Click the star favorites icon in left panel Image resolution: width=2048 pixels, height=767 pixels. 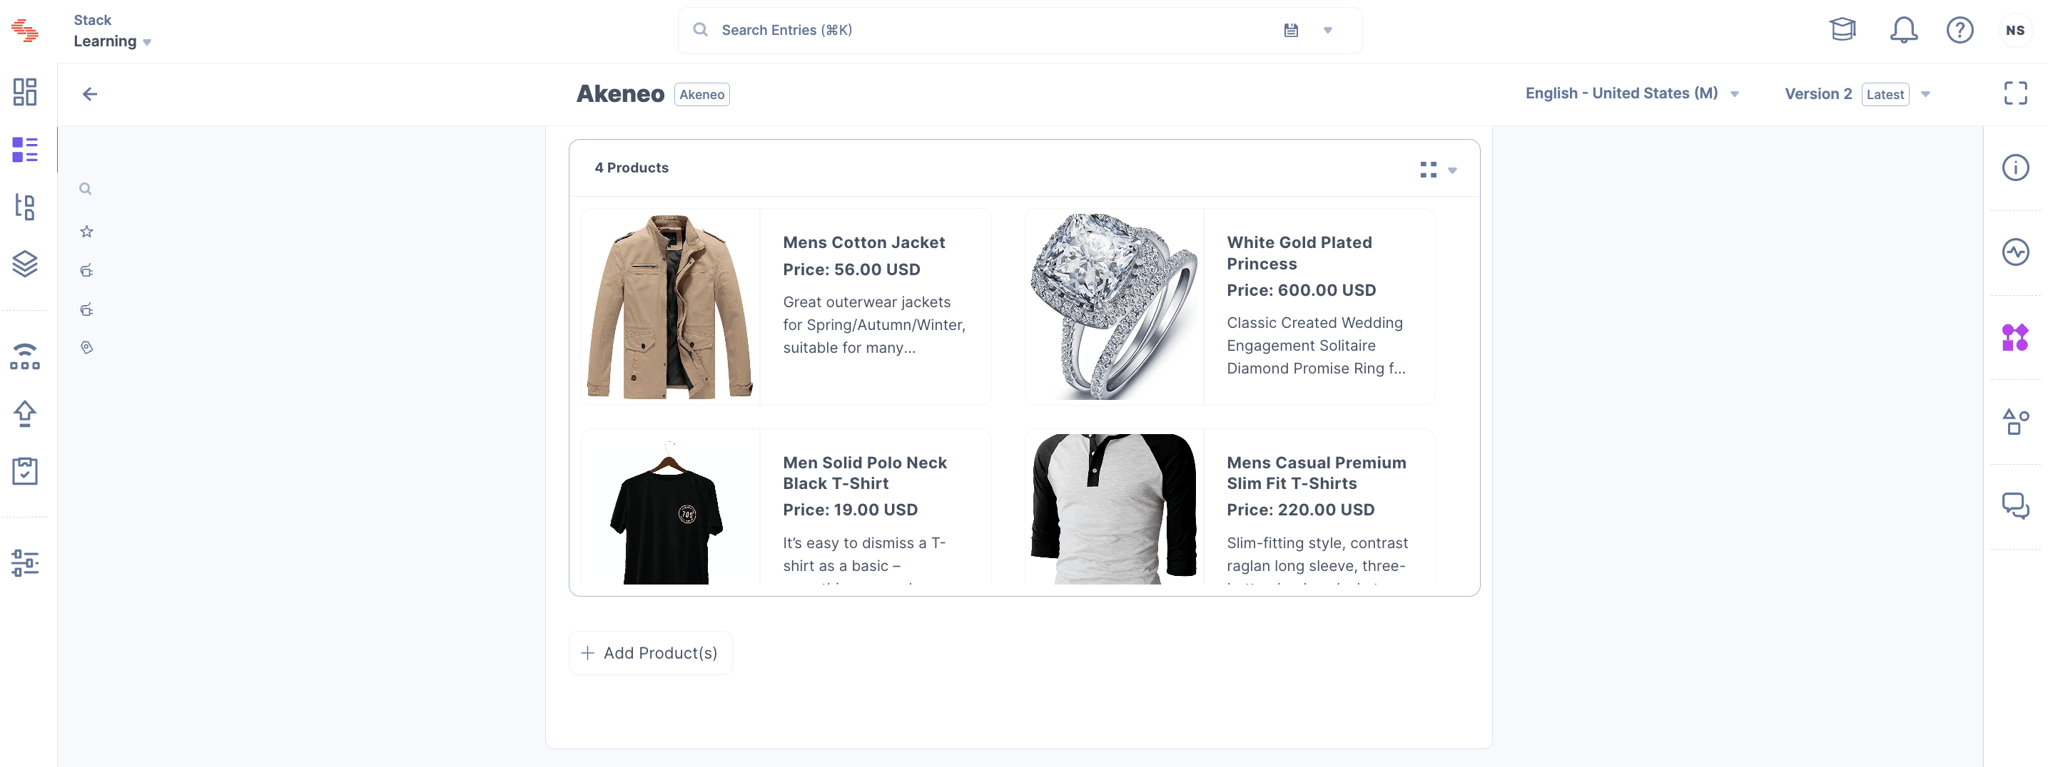click(87, 232)
